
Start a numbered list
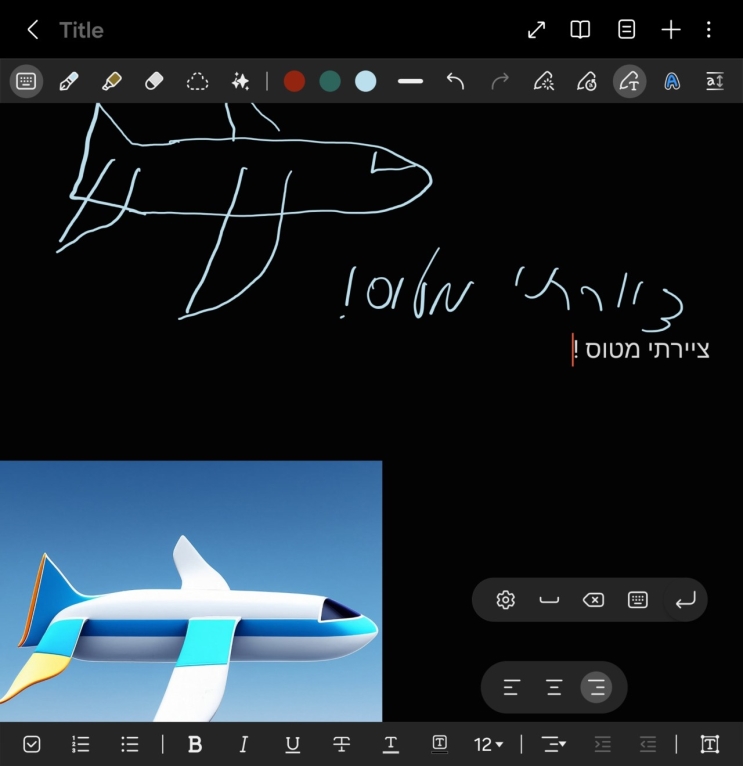pyautogui.click(x=81, y=744)
